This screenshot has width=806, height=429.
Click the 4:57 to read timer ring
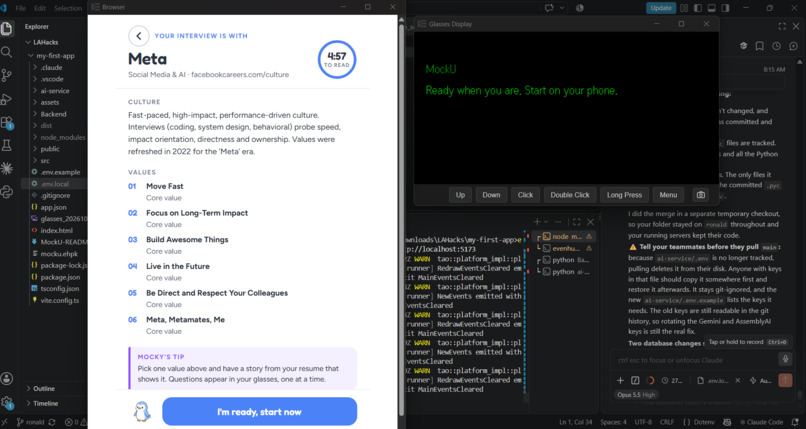[x=337, y=60]
